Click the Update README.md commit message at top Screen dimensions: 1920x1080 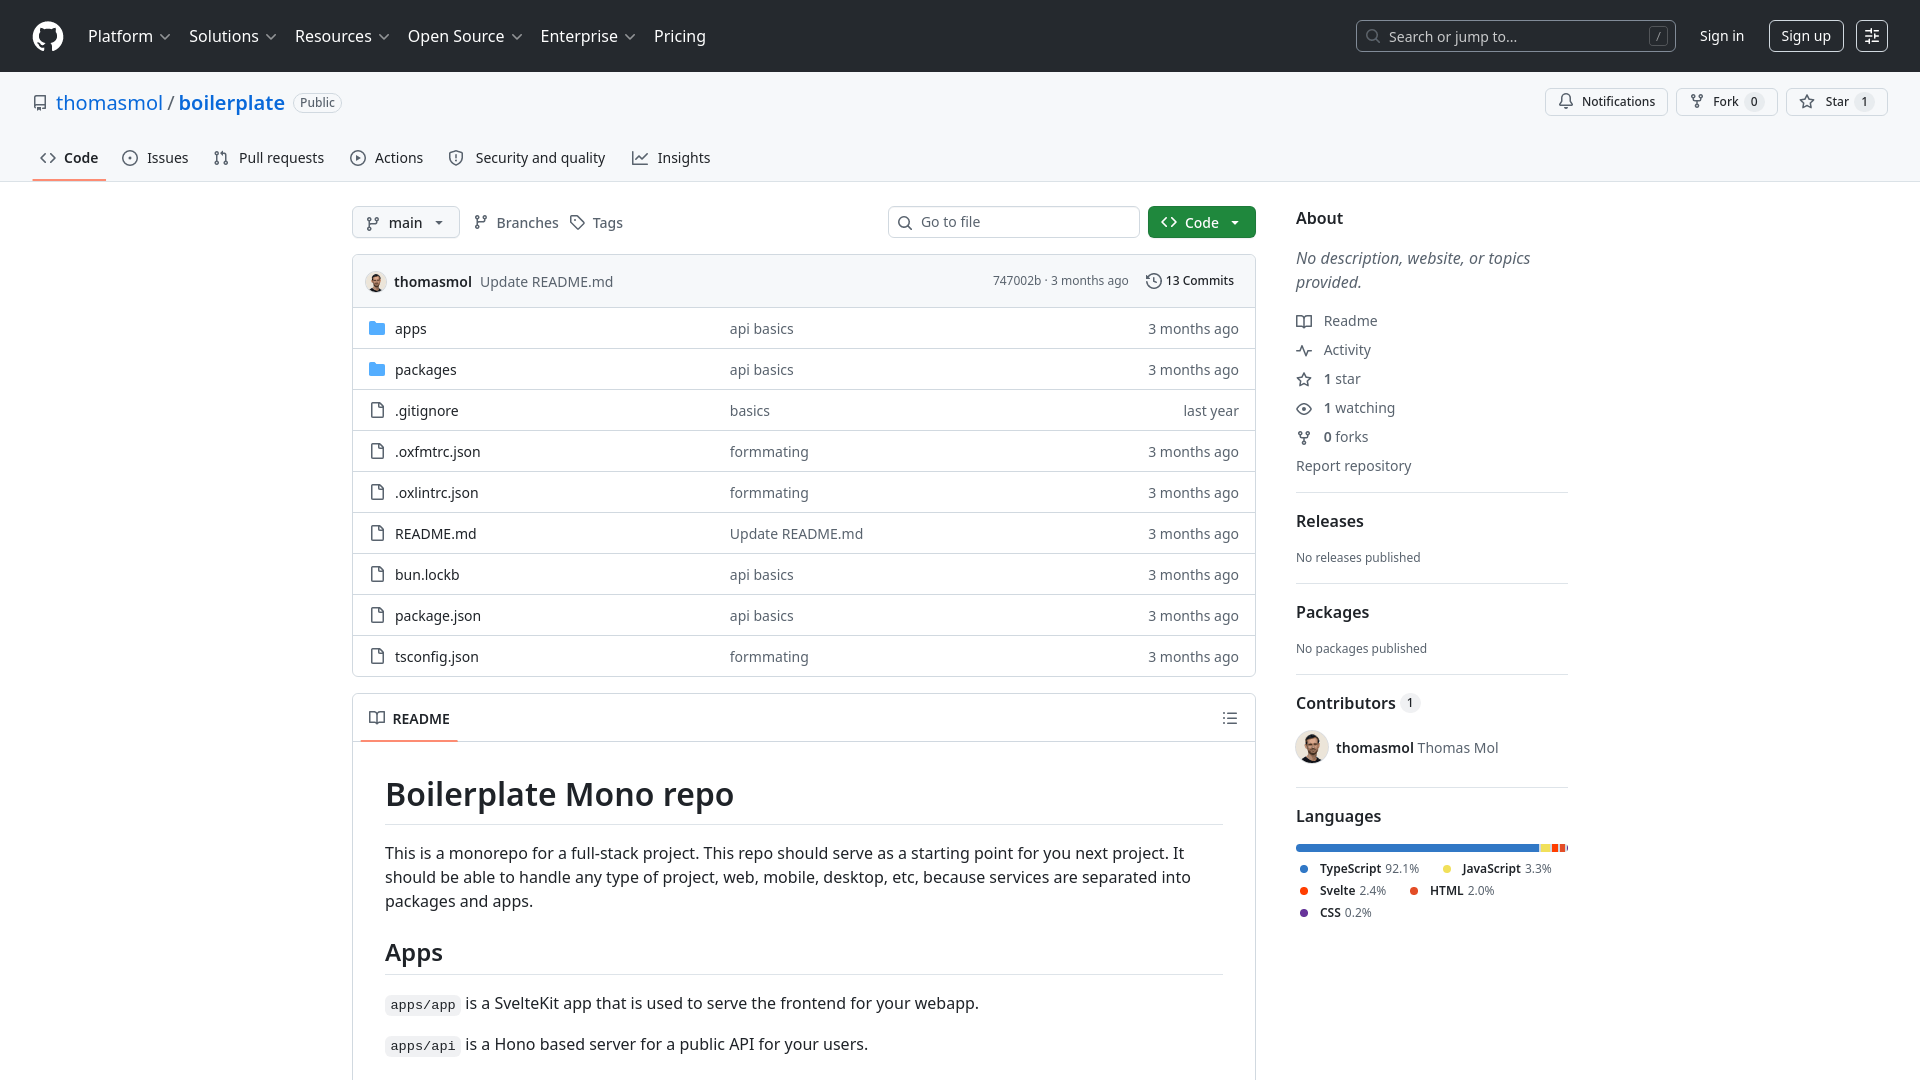pyautogui.click(x=546, y=282)
